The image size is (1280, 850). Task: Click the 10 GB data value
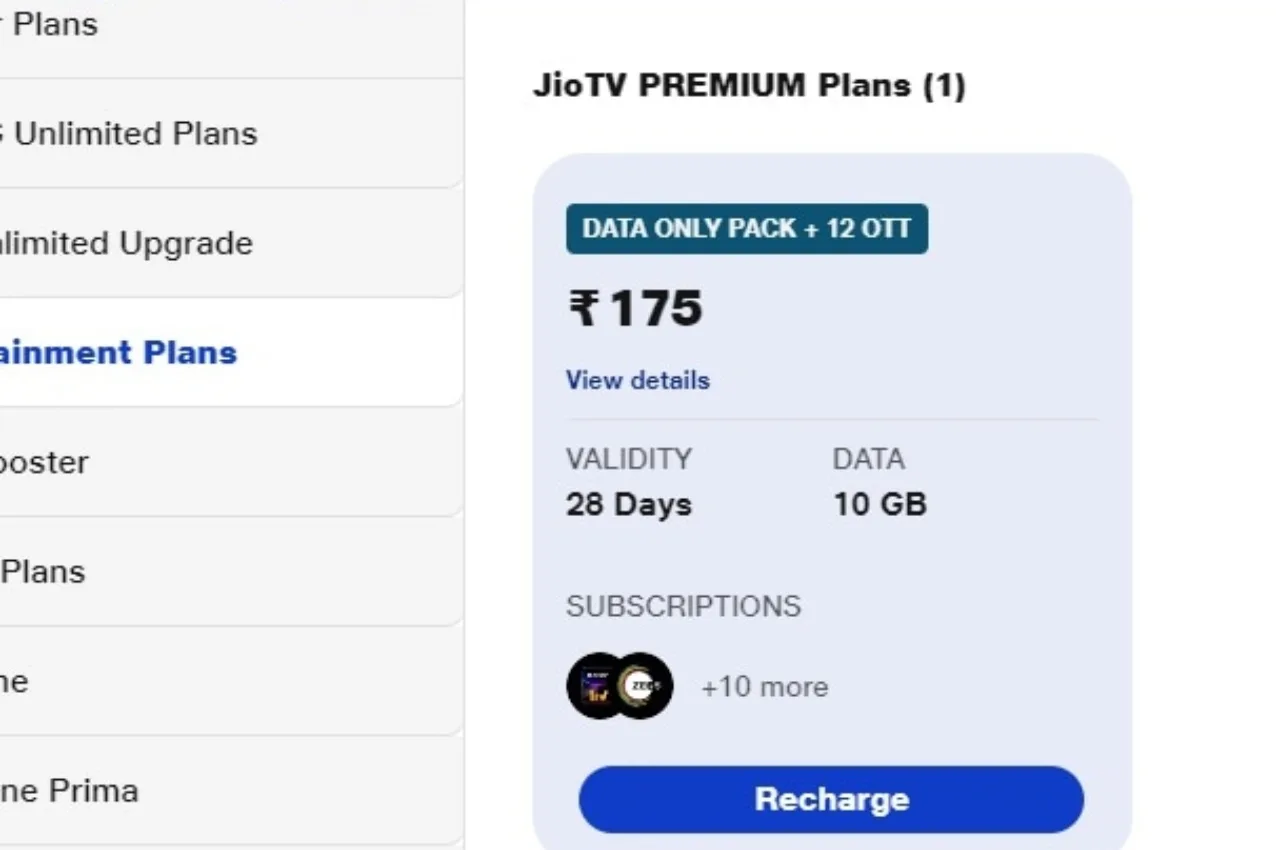(880, 504)
